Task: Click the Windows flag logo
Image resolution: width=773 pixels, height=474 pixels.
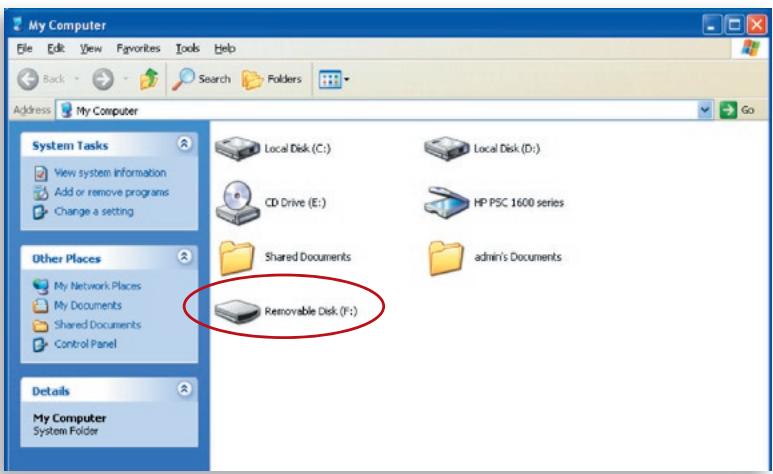Action: click(x=750, y=48)
